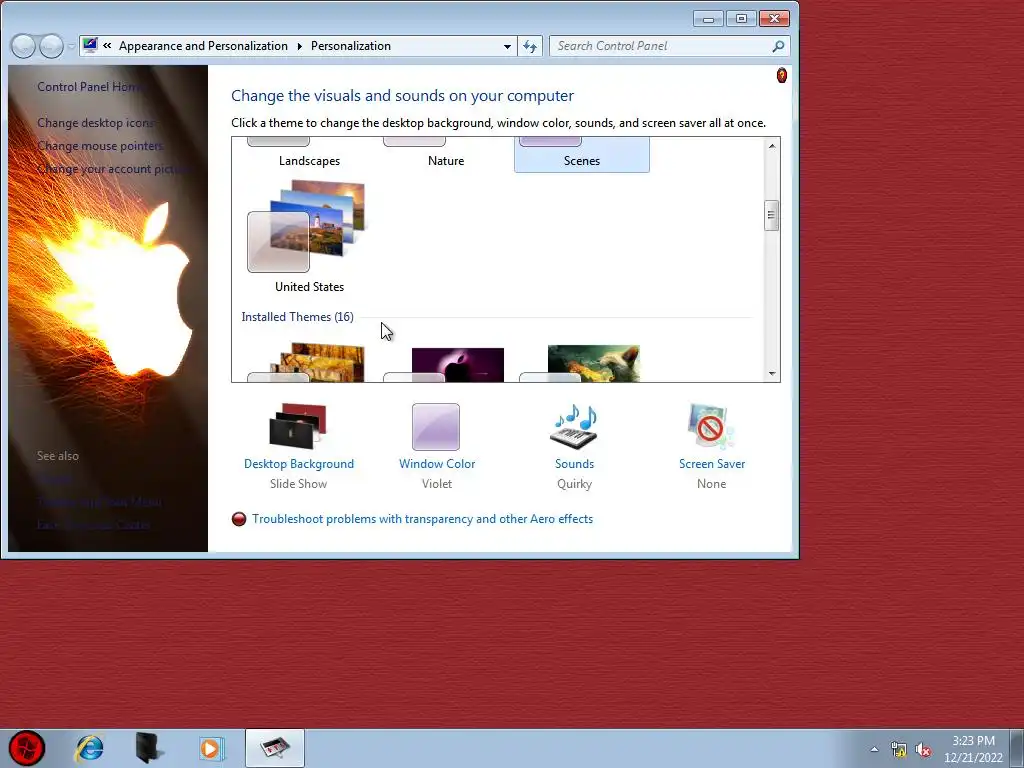Open the Window Color violet swatch

pyautogui.click(x=436, y=426)
